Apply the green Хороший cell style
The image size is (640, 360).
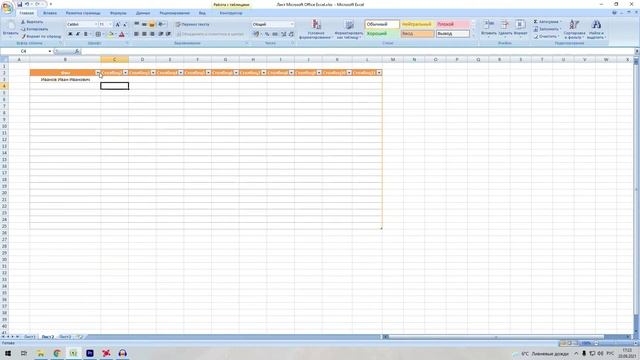tap(382, 34)
